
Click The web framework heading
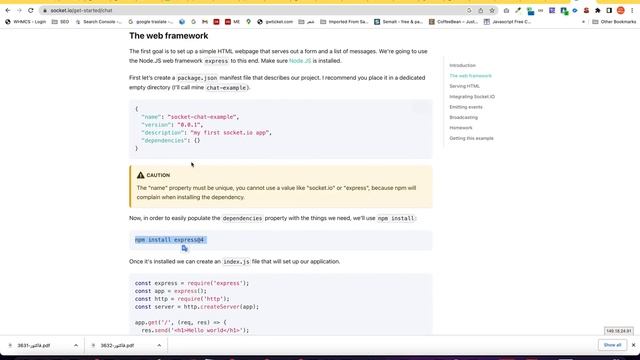point(169,36)
